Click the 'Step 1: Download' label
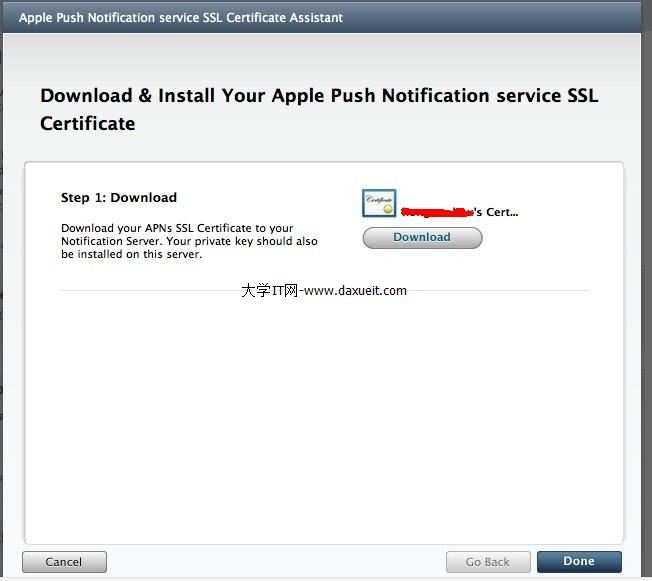The height and width of the screenshot is (581, 652). coord(119,198)
